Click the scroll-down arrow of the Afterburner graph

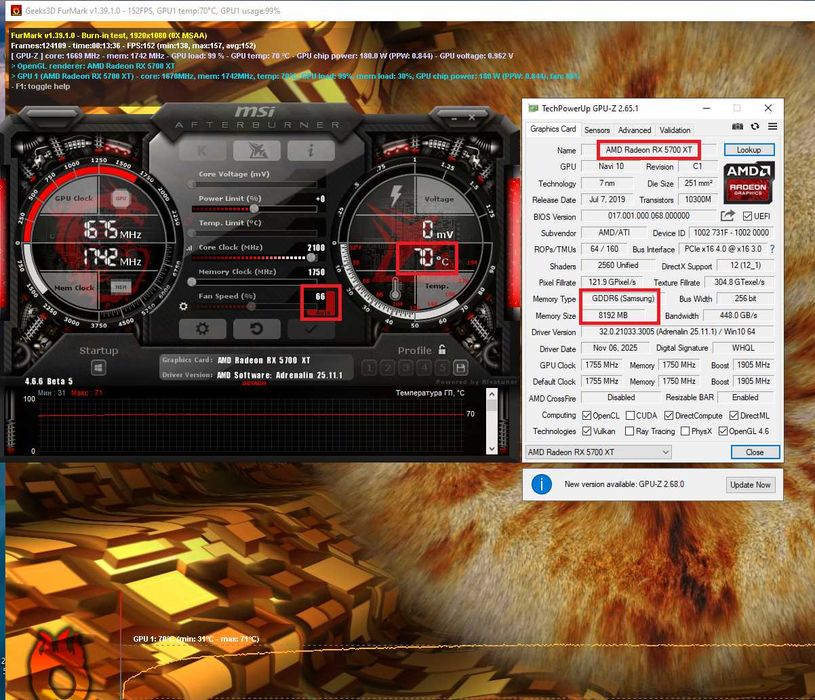pyautogui.click(x=491, y=448)
